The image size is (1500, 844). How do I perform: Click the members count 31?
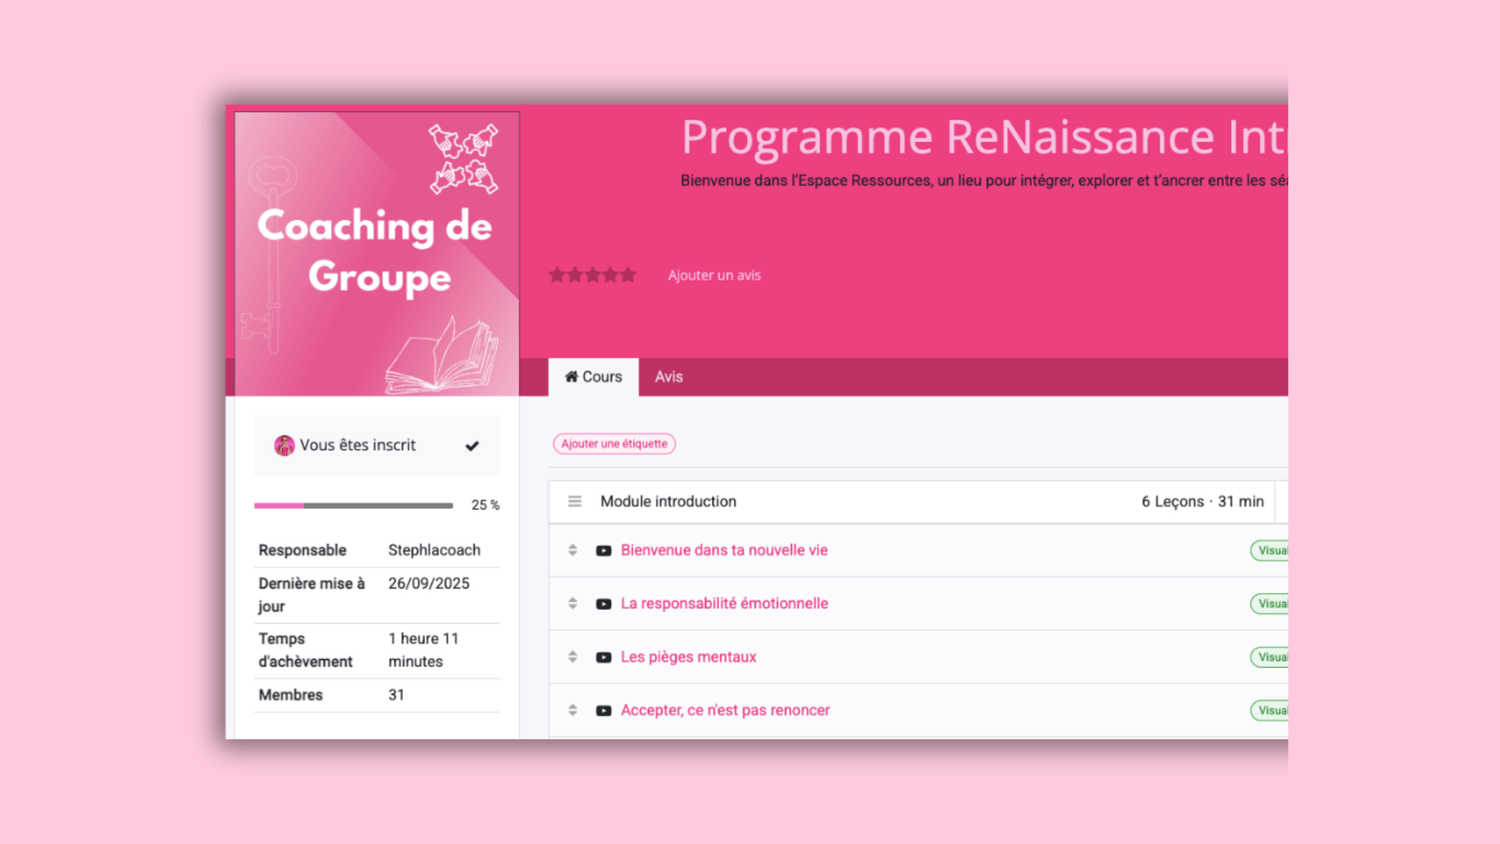396,695
